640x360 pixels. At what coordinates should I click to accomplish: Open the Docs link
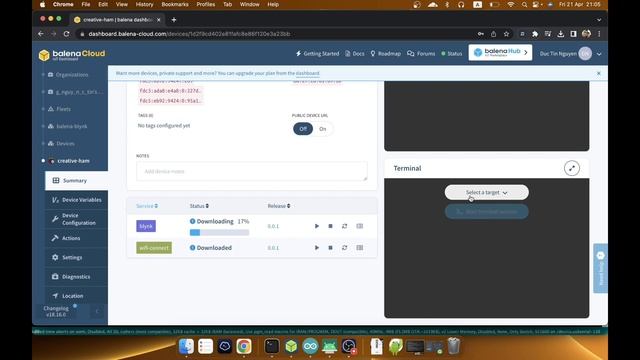click(355, 53)
